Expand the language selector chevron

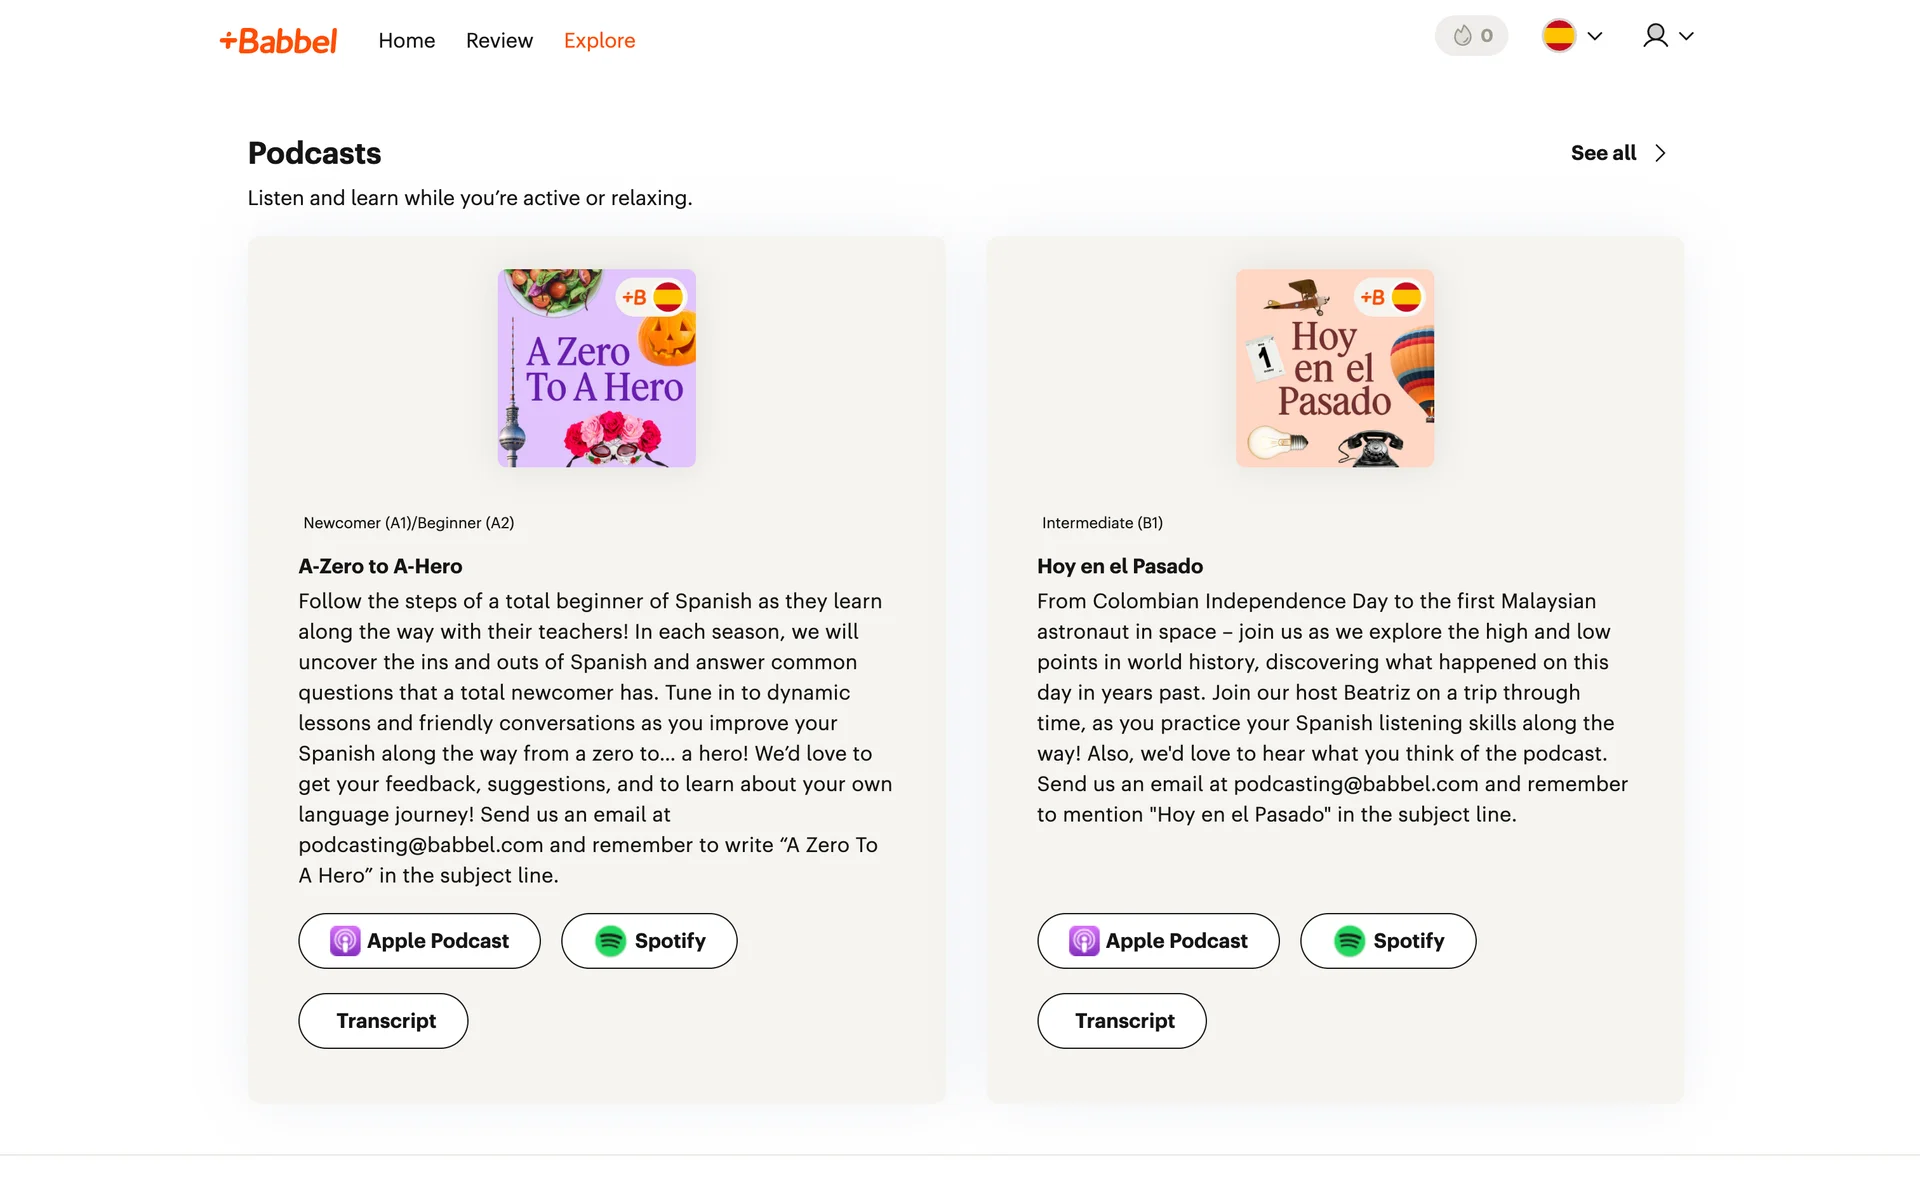[1595, 36]
